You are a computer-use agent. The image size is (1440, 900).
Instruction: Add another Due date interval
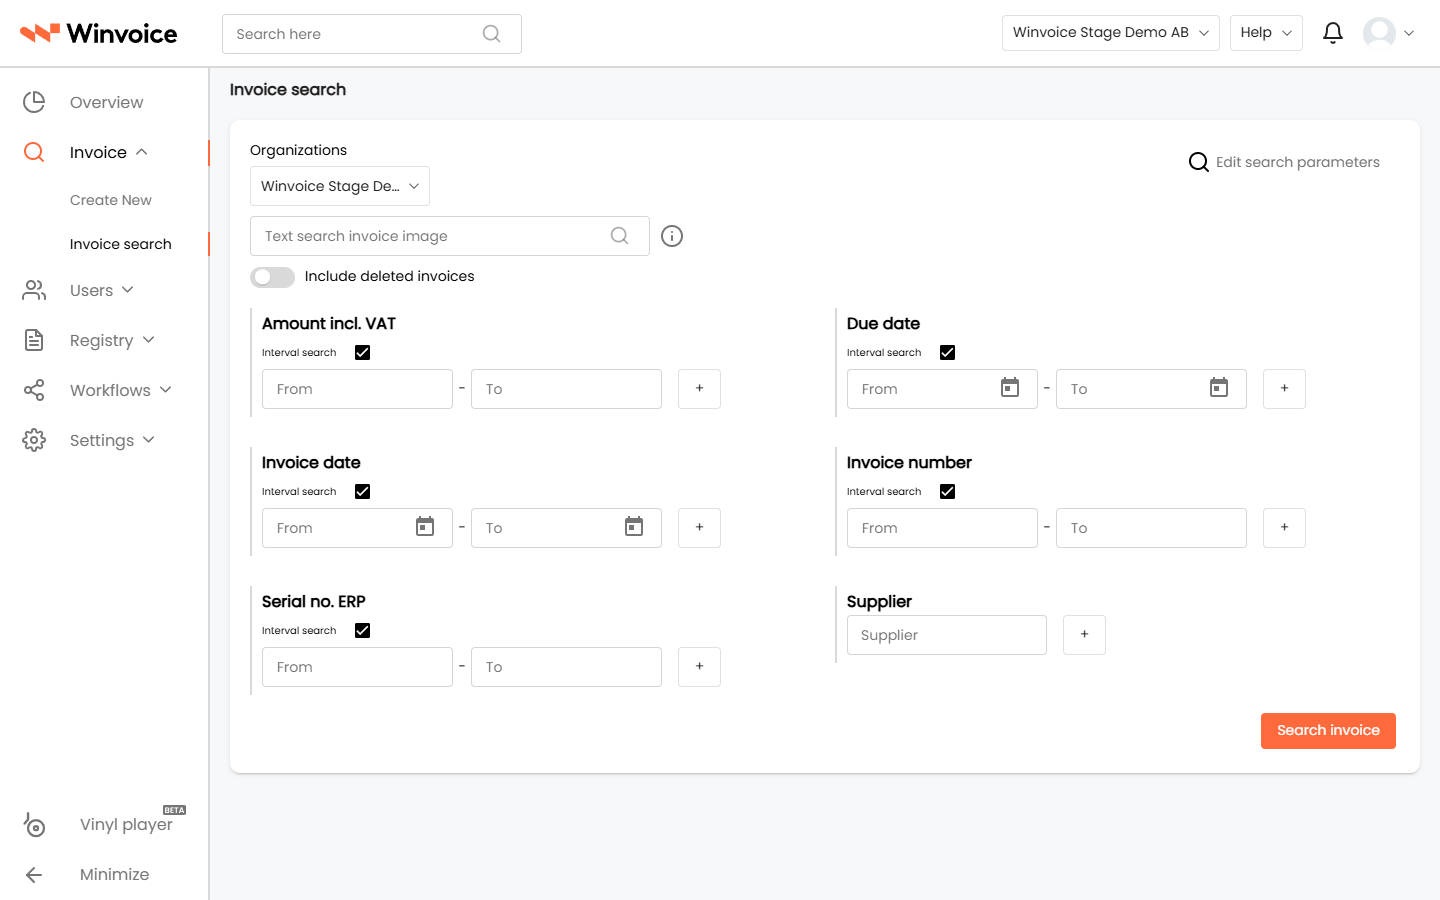point(1284,389)
